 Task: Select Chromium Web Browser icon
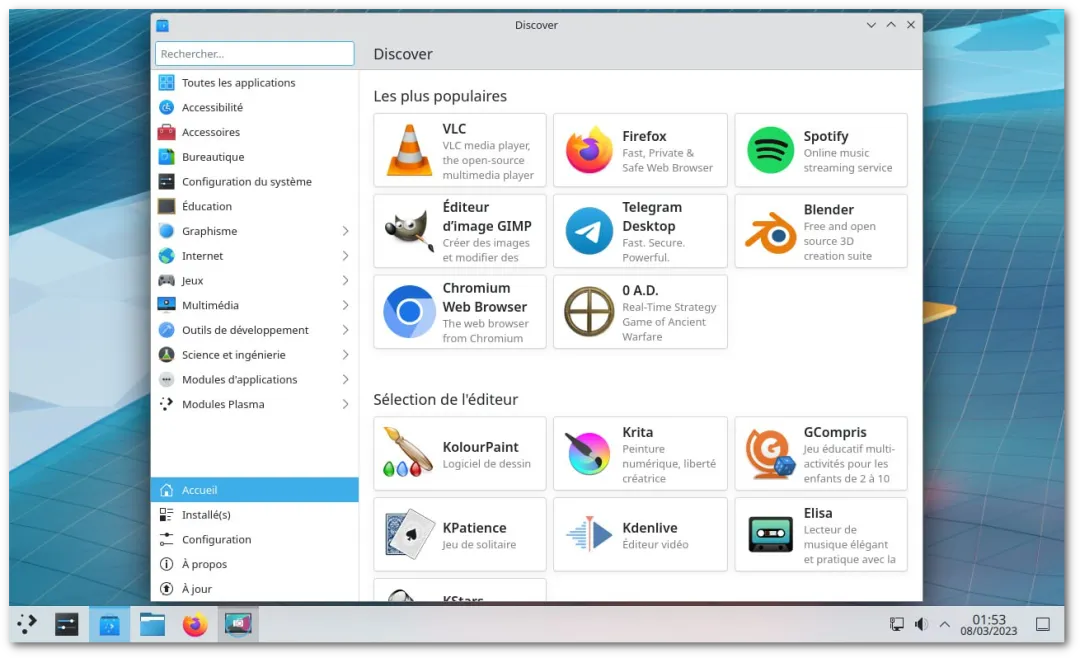click(409, 311)
